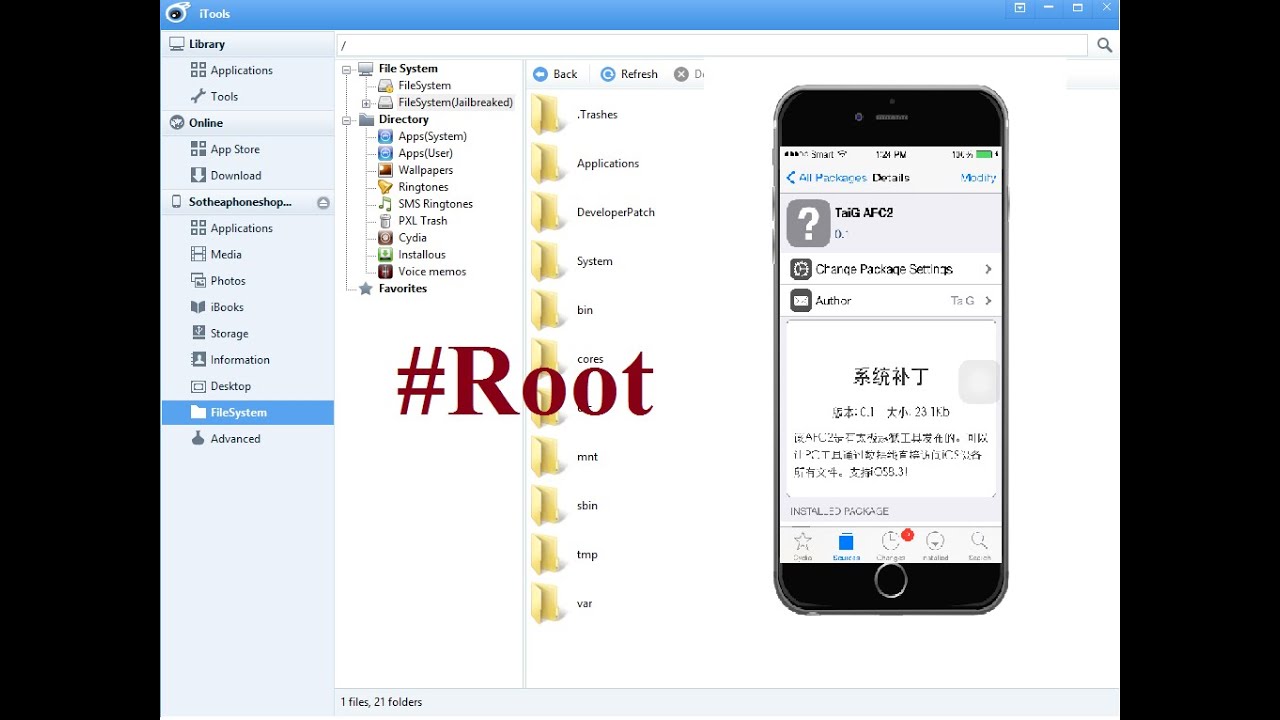Image resolution: width=1280 pixels, height=720 pixels.
Task: Click the Delete toolbar icon
Action: [682, 74]
